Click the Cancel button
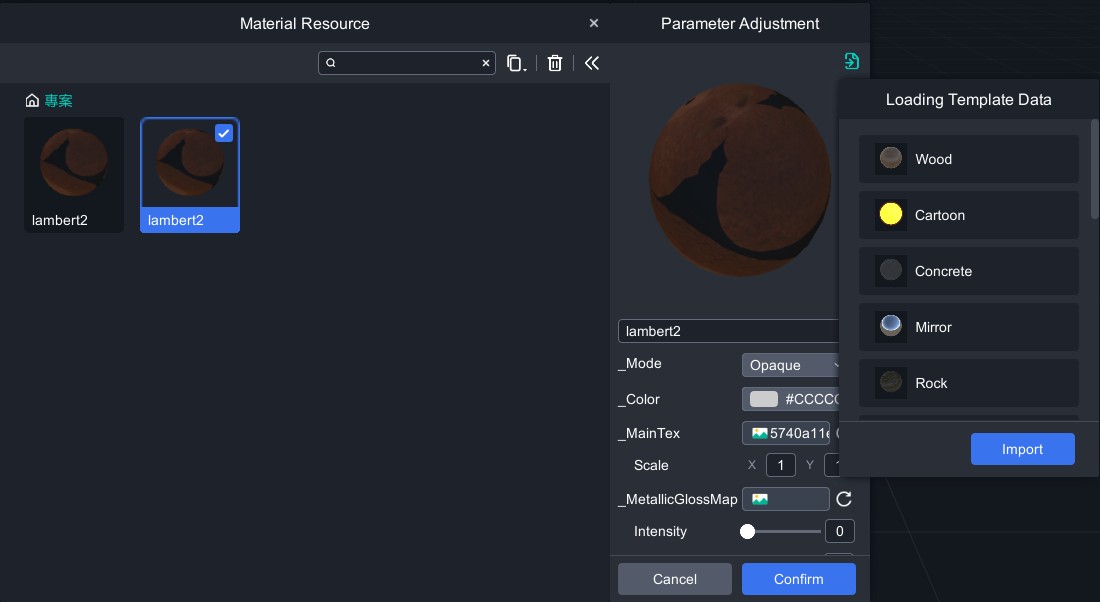1100x602 pixels. pos(674,579)
